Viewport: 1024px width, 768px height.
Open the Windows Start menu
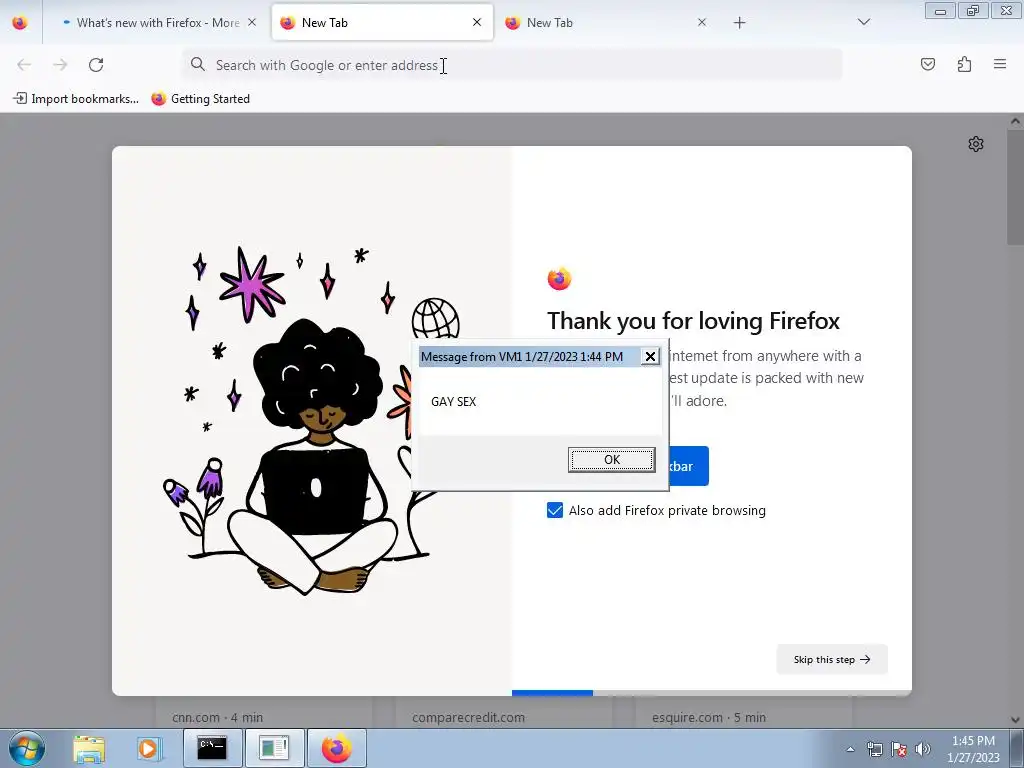[x=27, y=748]
